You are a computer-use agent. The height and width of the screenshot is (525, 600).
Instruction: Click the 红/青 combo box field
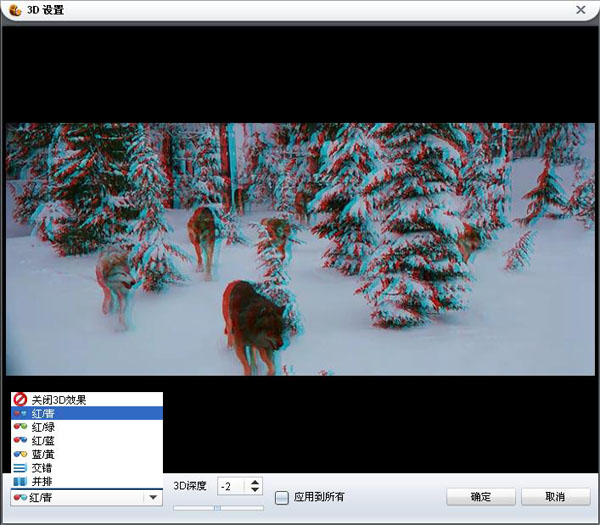point(86,497)
